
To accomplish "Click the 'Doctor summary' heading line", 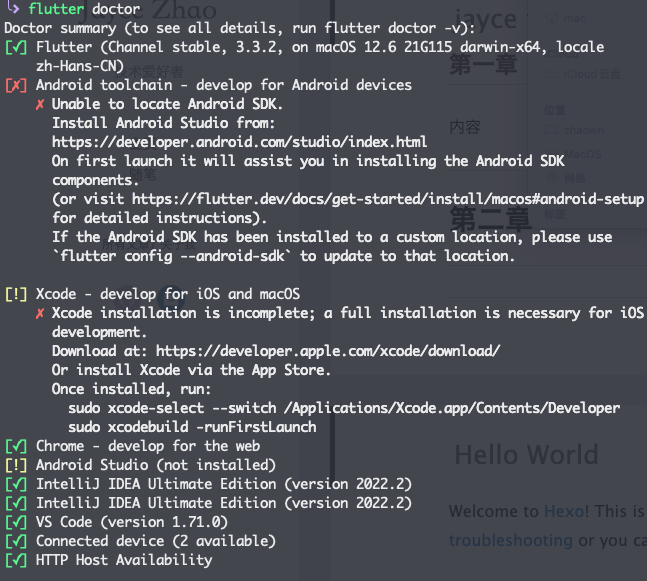I will [x=239, y=28].
